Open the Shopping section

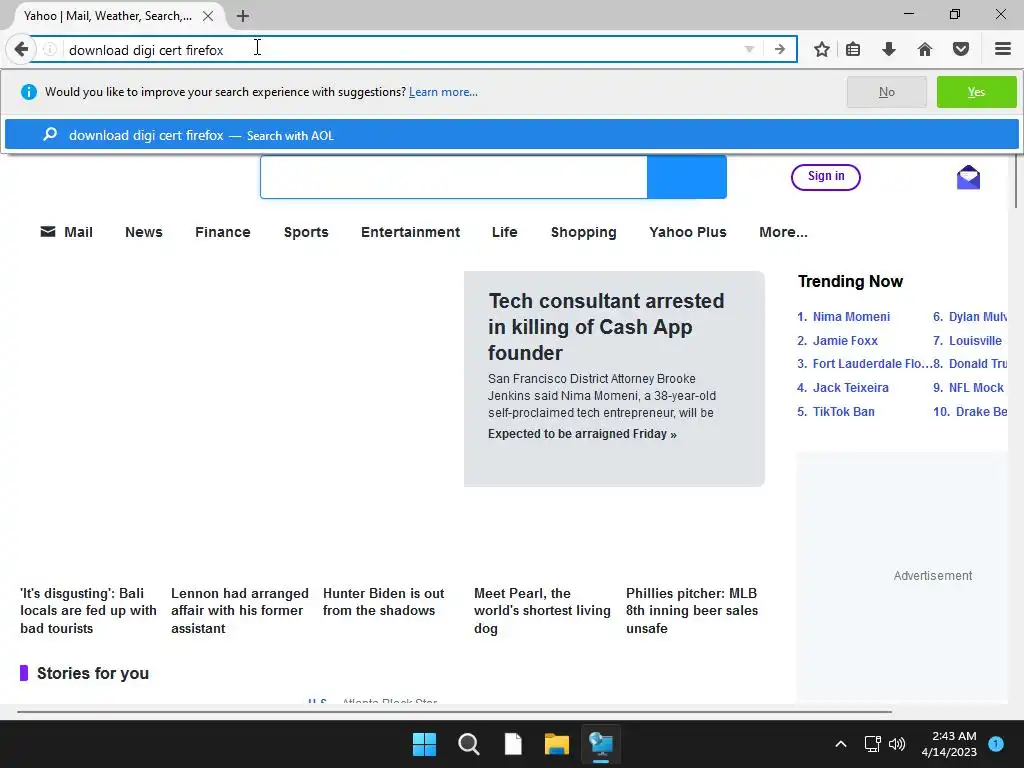click(x=583, y=232)
